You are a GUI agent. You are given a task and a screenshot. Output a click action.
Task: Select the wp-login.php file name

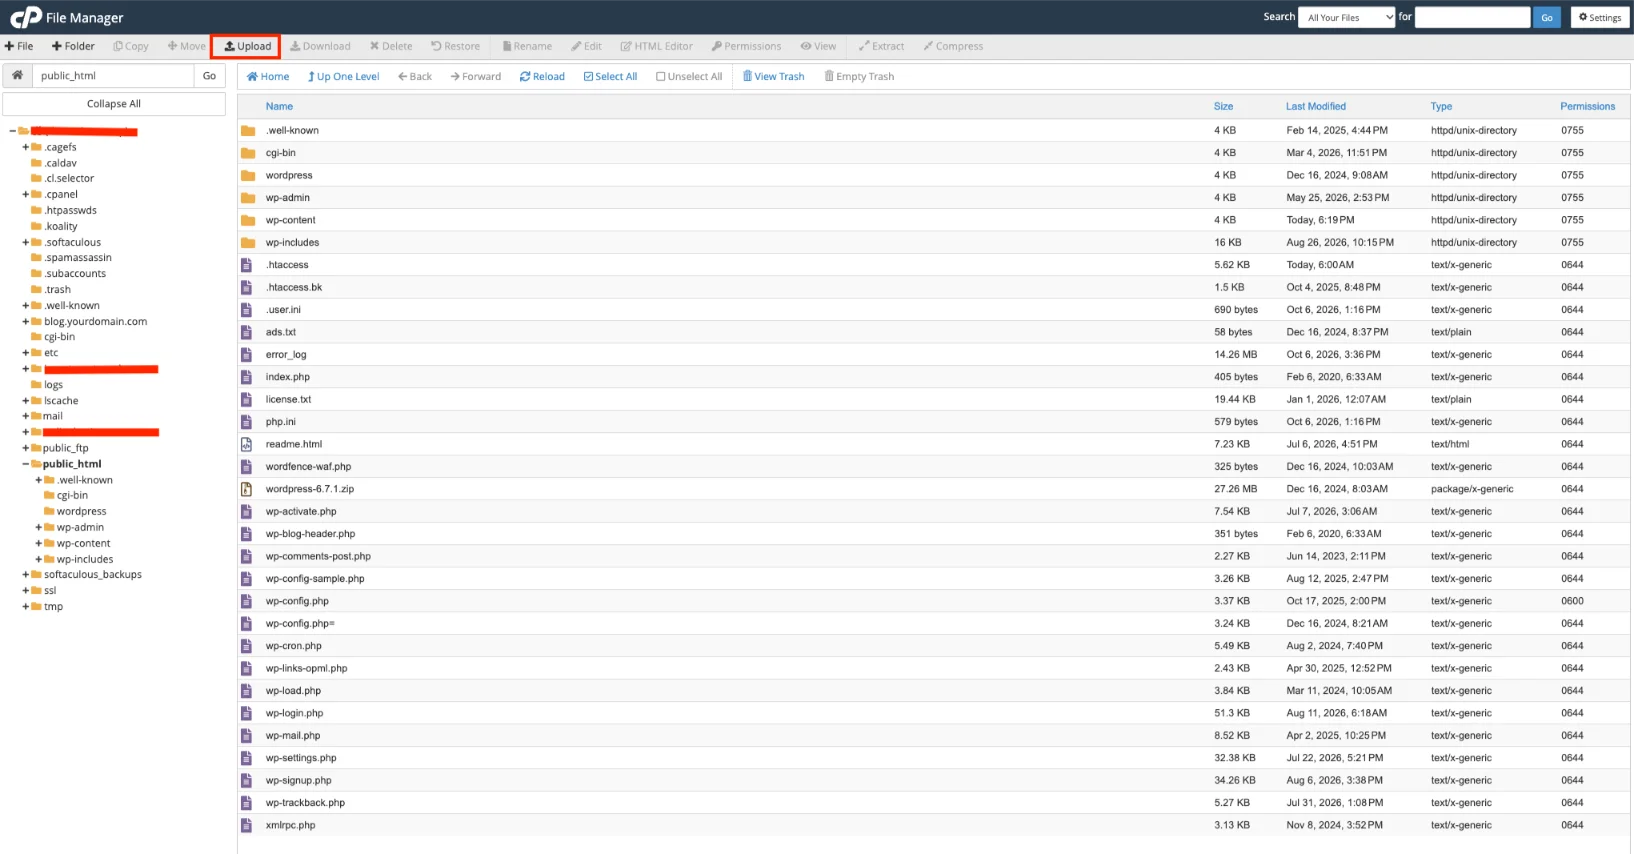pos(294,713)
